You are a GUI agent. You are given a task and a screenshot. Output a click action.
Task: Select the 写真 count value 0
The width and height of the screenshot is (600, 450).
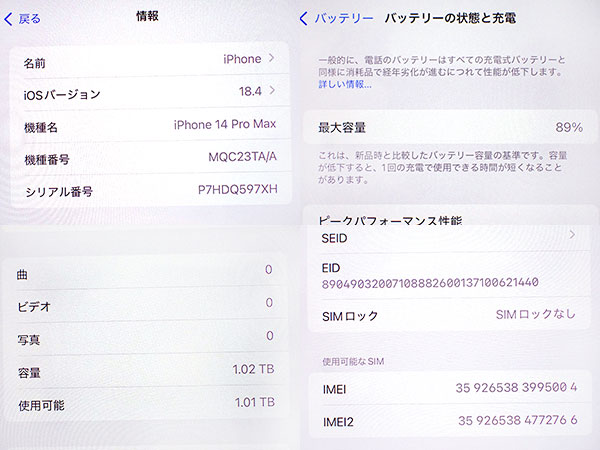point(270,336)
